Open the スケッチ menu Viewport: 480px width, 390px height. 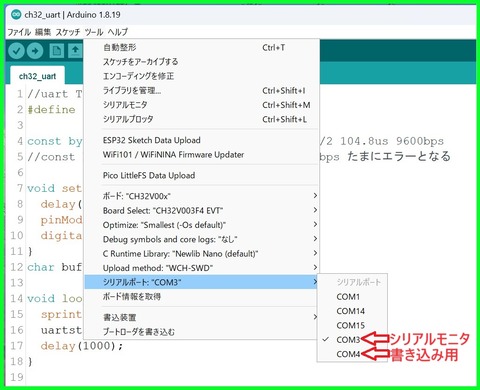tap(68, 32)
